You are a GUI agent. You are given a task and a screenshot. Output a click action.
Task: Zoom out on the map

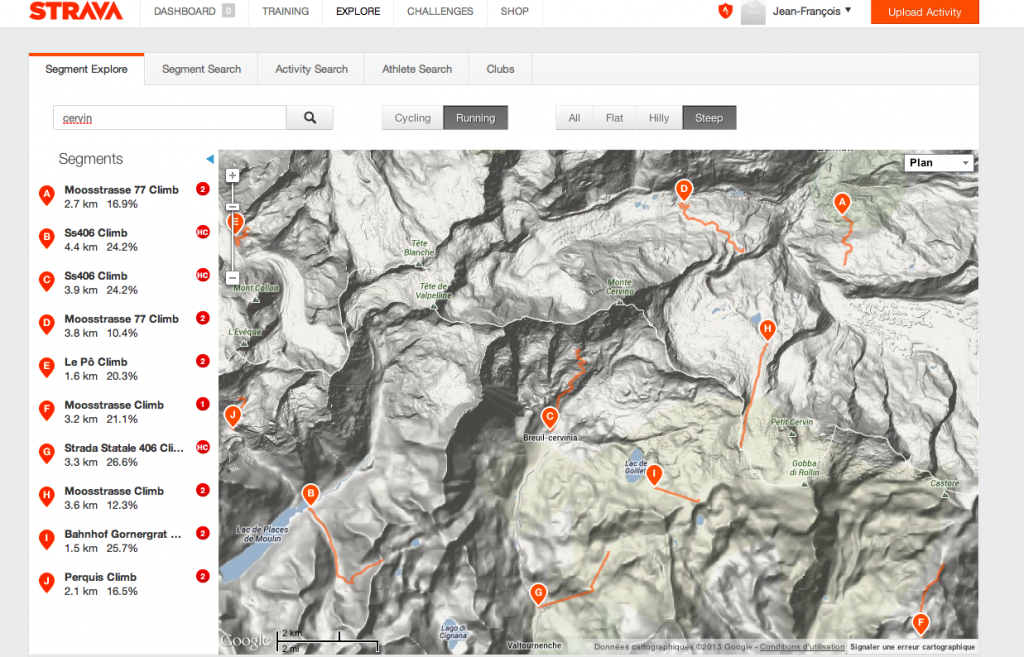point(232,278)
